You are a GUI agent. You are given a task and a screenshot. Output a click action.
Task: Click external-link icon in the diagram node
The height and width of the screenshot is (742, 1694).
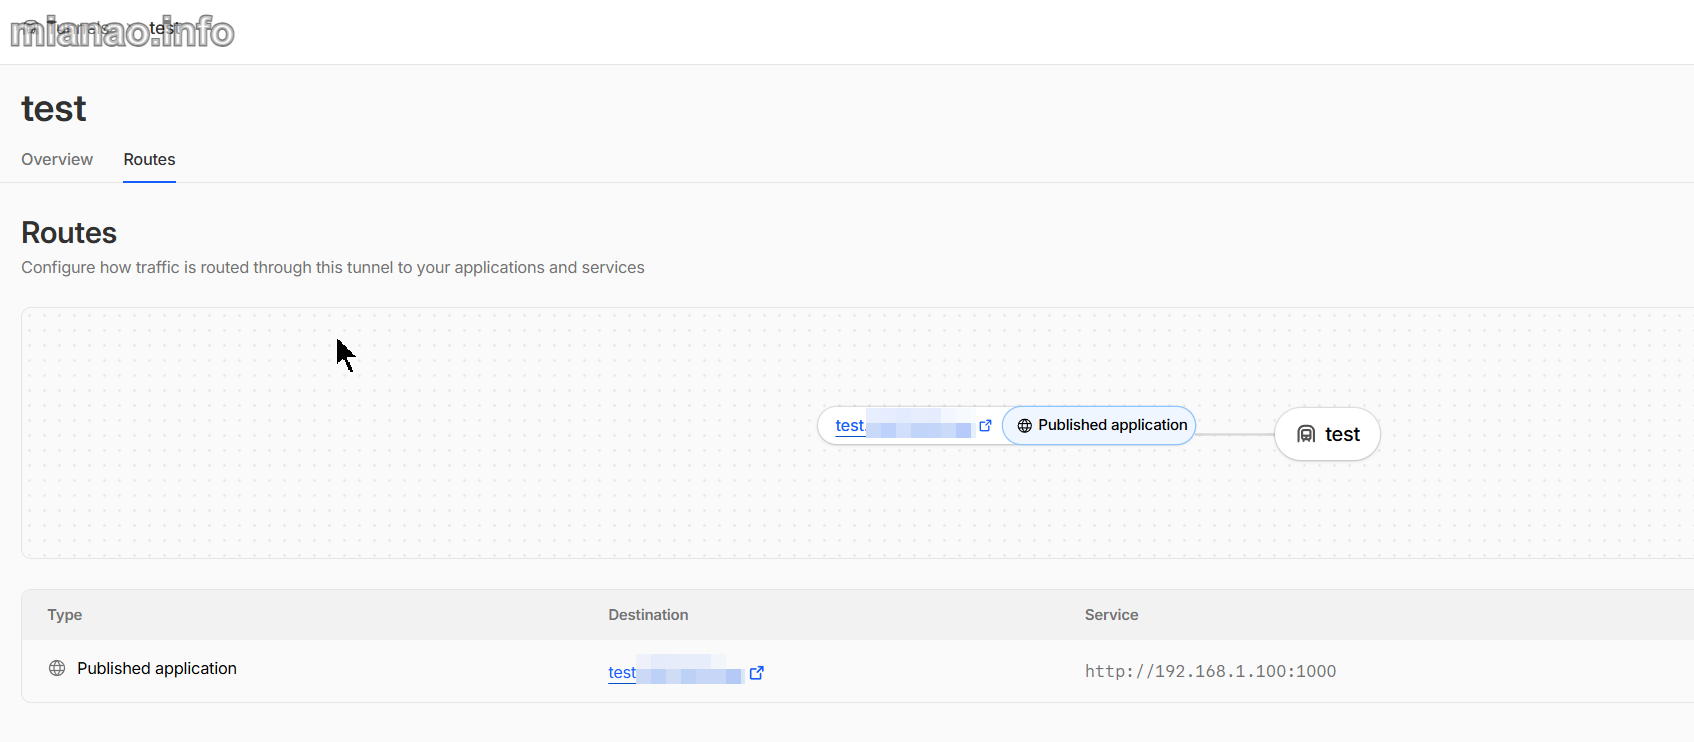pos(985,426)
